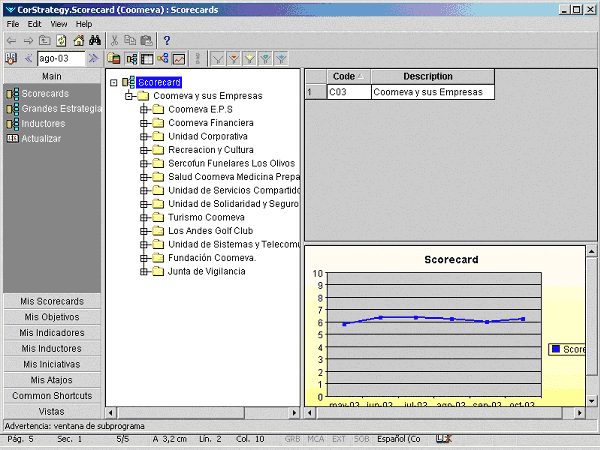Go to next period with double arrow

pos(93,59)
